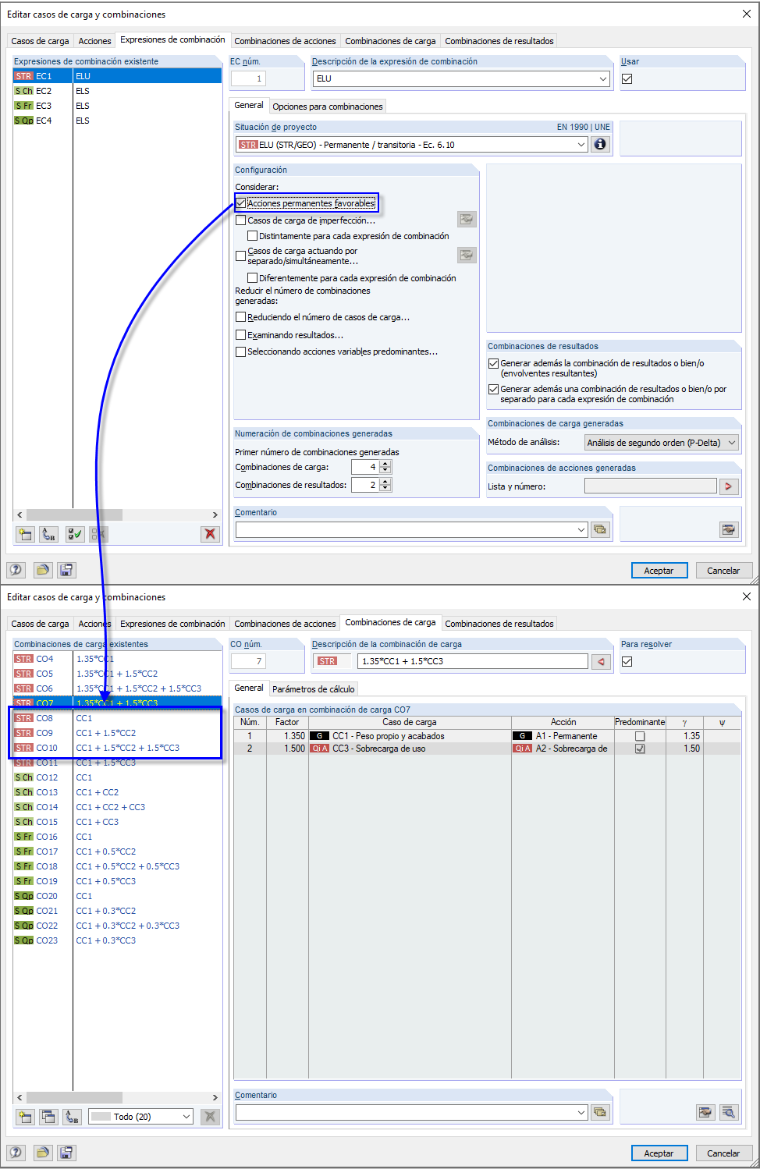Toggle Para resolver checkbox in lower dialog
The width and height of the screenshot is (760, 1170).
pyautogui.click(x=627, y=661)
